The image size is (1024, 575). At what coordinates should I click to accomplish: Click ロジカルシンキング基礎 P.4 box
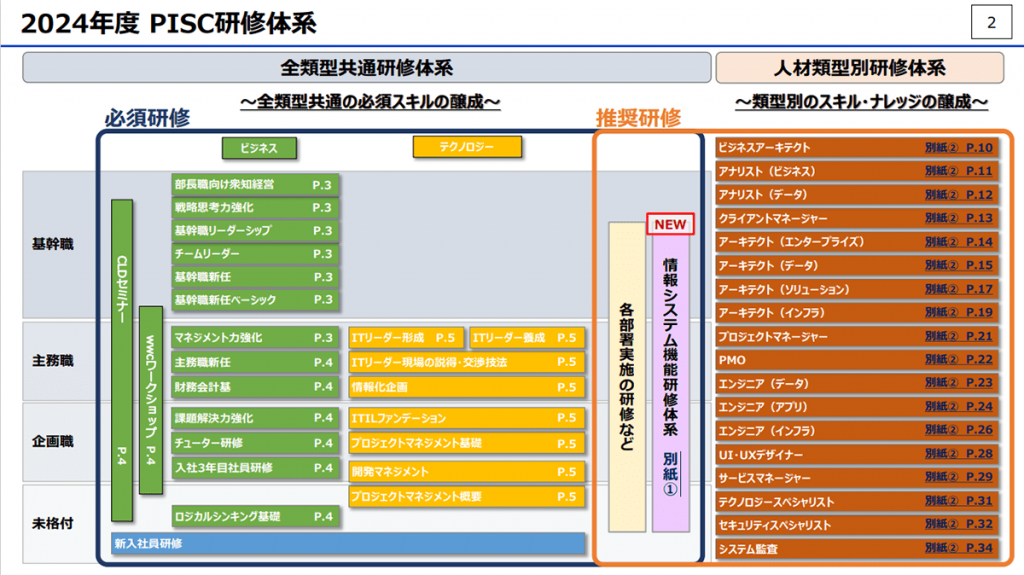[255, 517]
